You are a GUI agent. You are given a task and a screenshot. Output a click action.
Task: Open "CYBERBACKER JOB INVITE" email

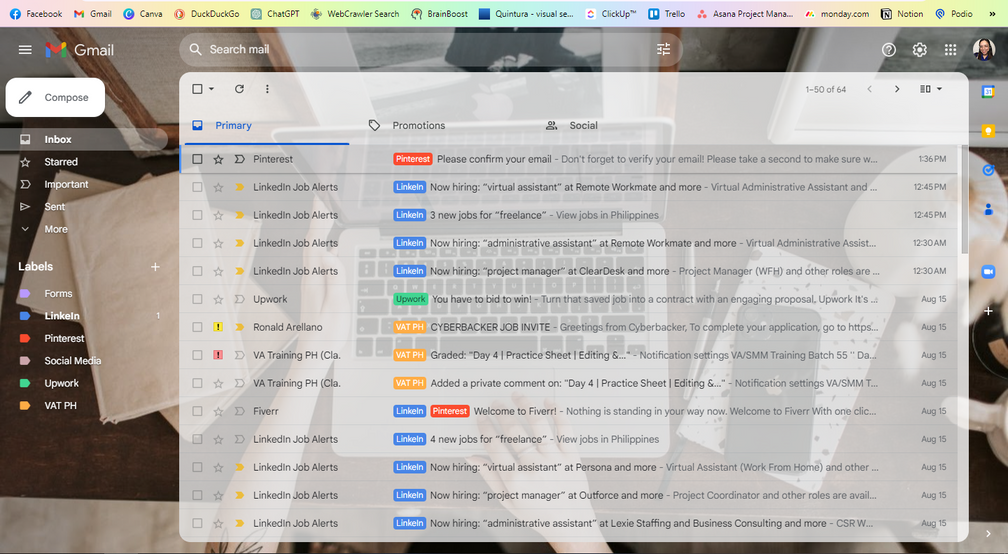pyautogui.click(x=490, y=326)
